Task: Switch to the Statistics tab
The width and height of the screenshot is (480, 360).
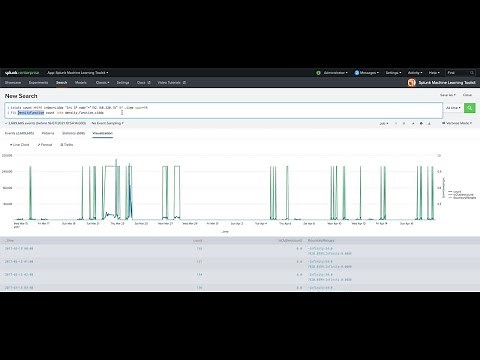Action: coord(73,133)
